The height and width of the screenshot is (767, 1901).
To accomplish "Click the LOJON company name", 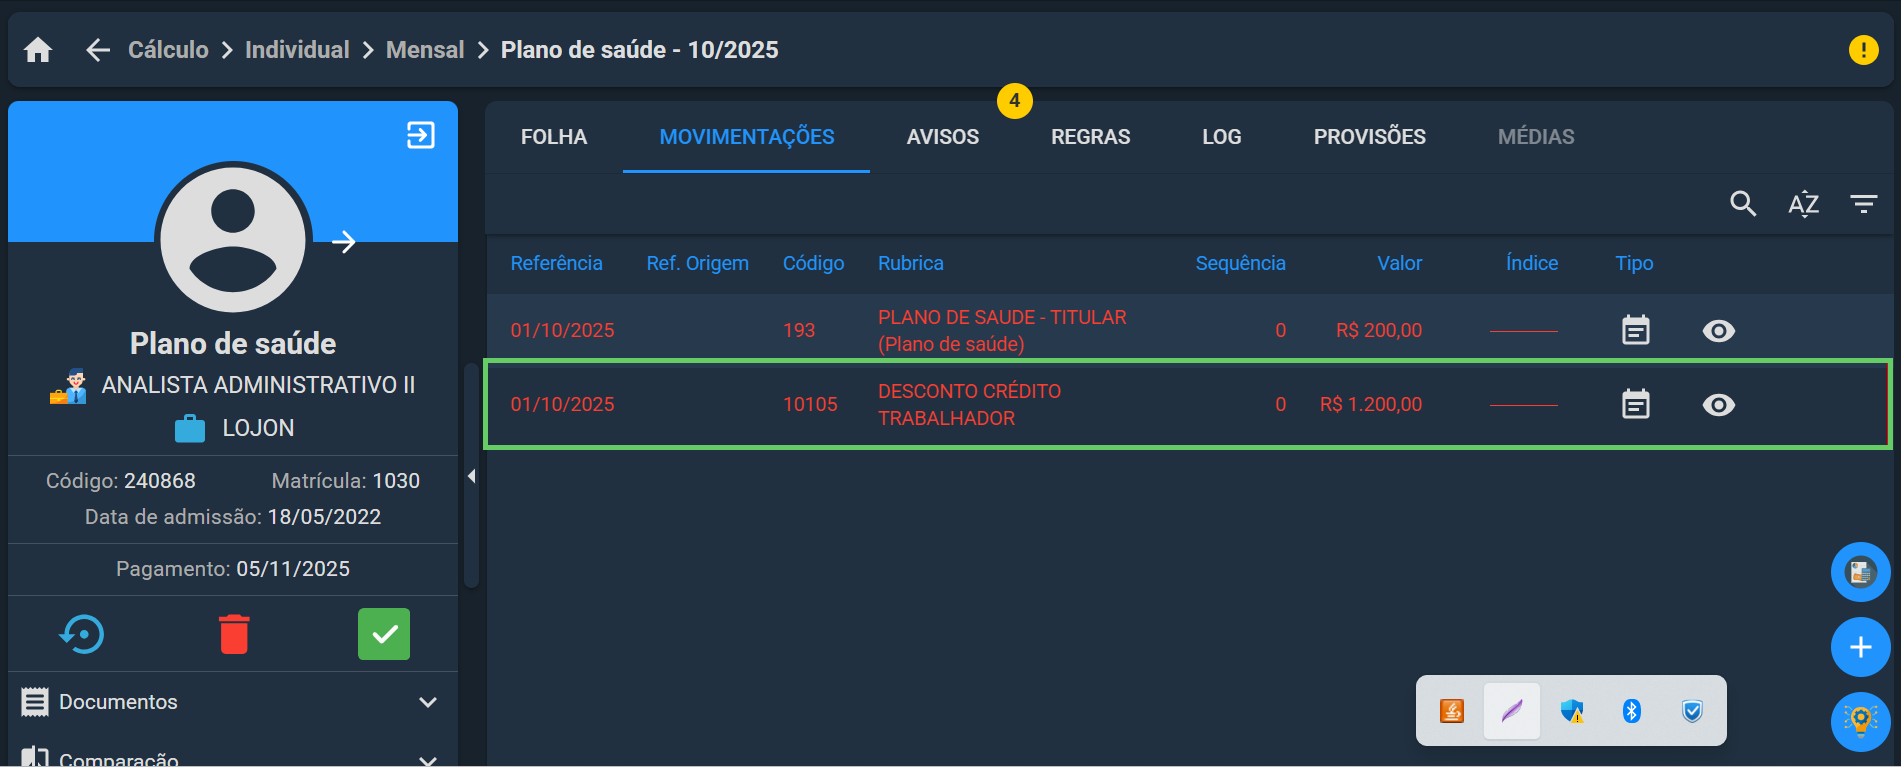I will 258,428.
